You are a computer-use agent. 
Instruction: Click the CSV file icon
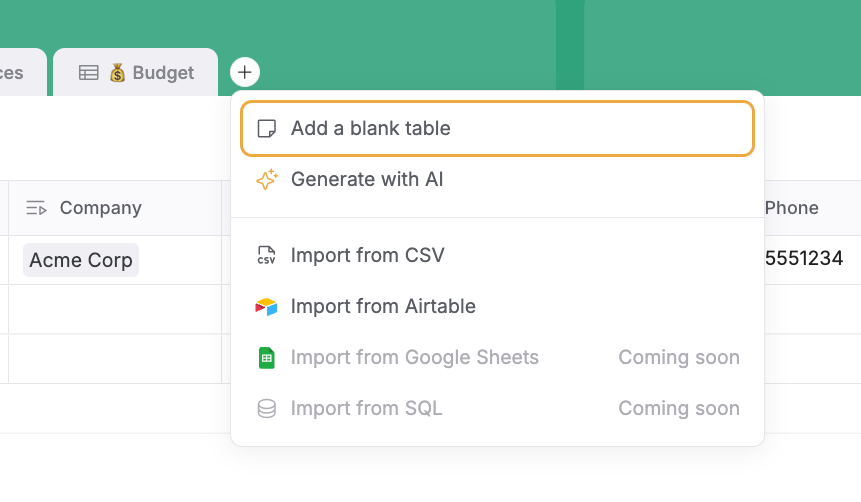(266, 255)
